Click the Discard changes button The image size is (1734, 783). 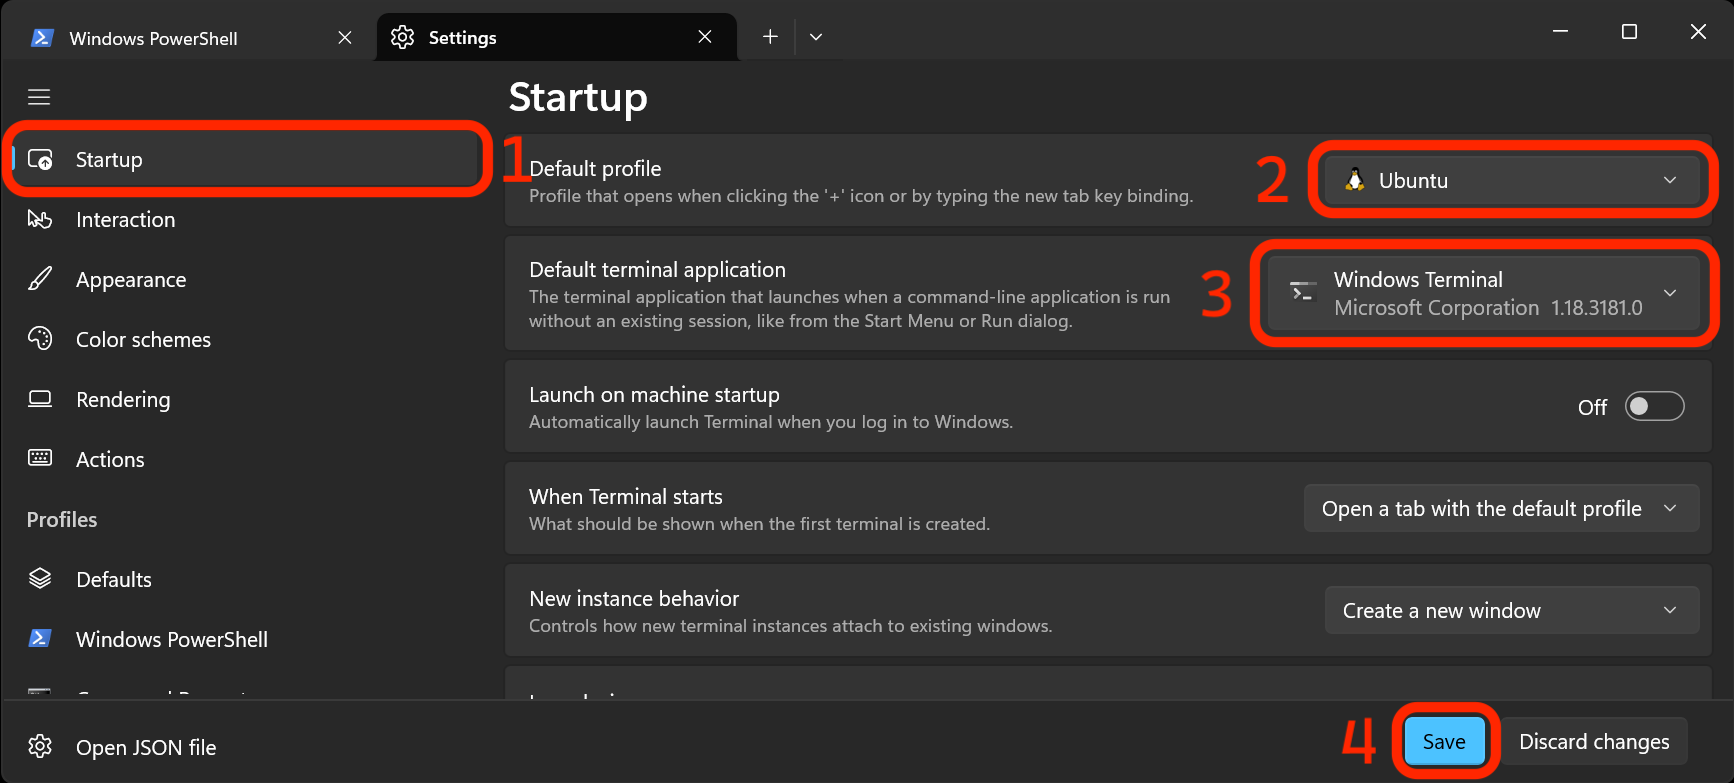point(1594,742)
